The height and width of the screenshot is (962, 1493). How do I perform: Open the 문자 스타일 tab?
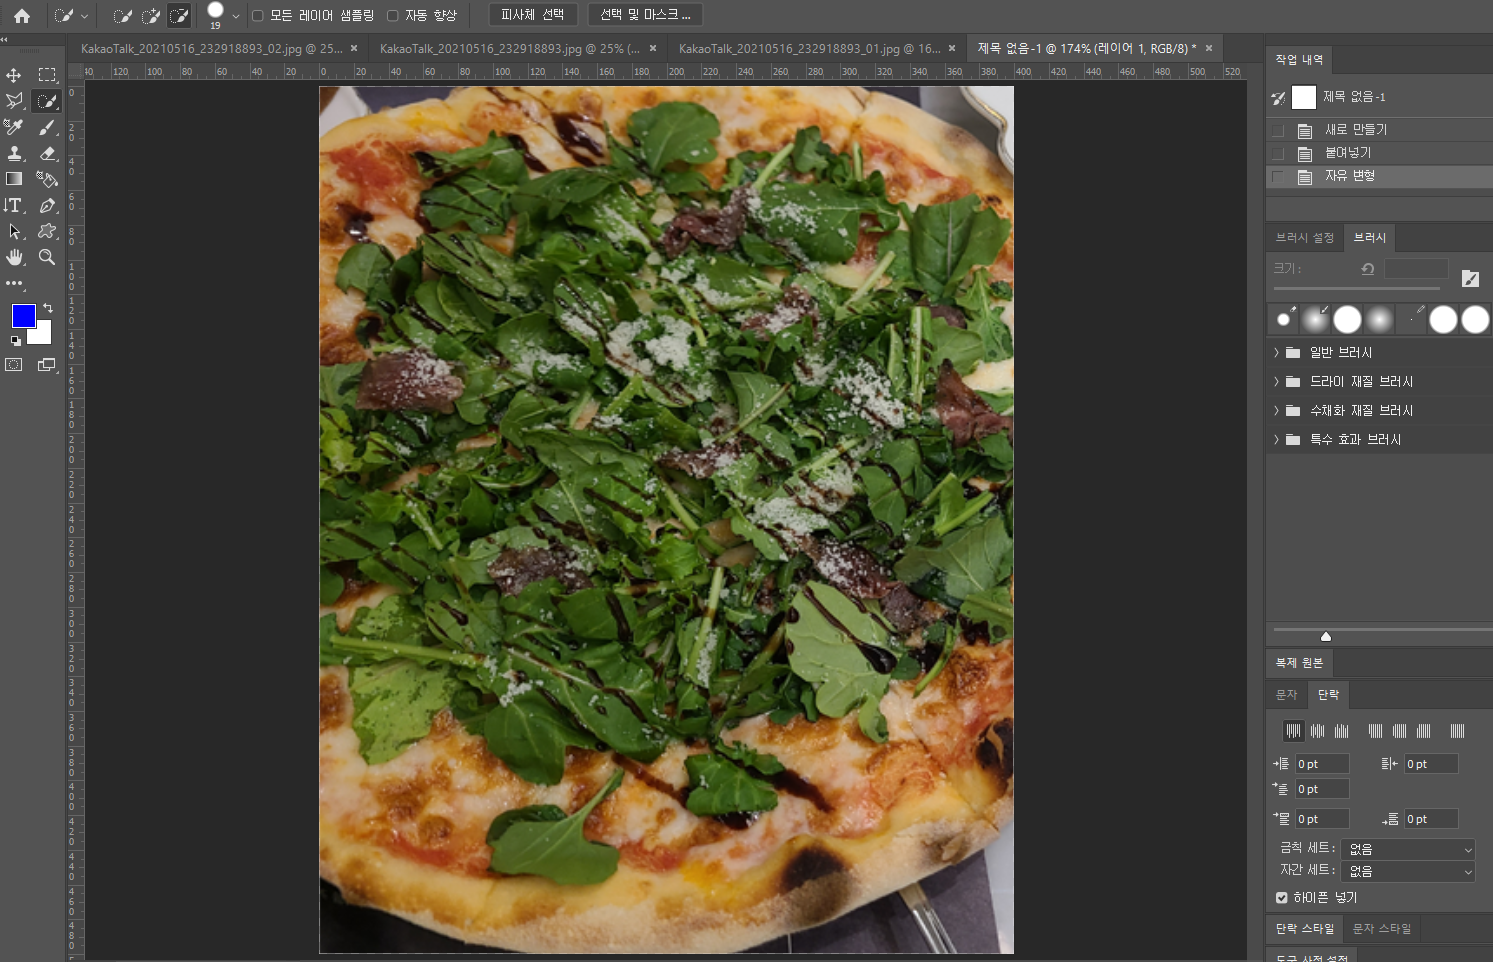(1382, 929)
